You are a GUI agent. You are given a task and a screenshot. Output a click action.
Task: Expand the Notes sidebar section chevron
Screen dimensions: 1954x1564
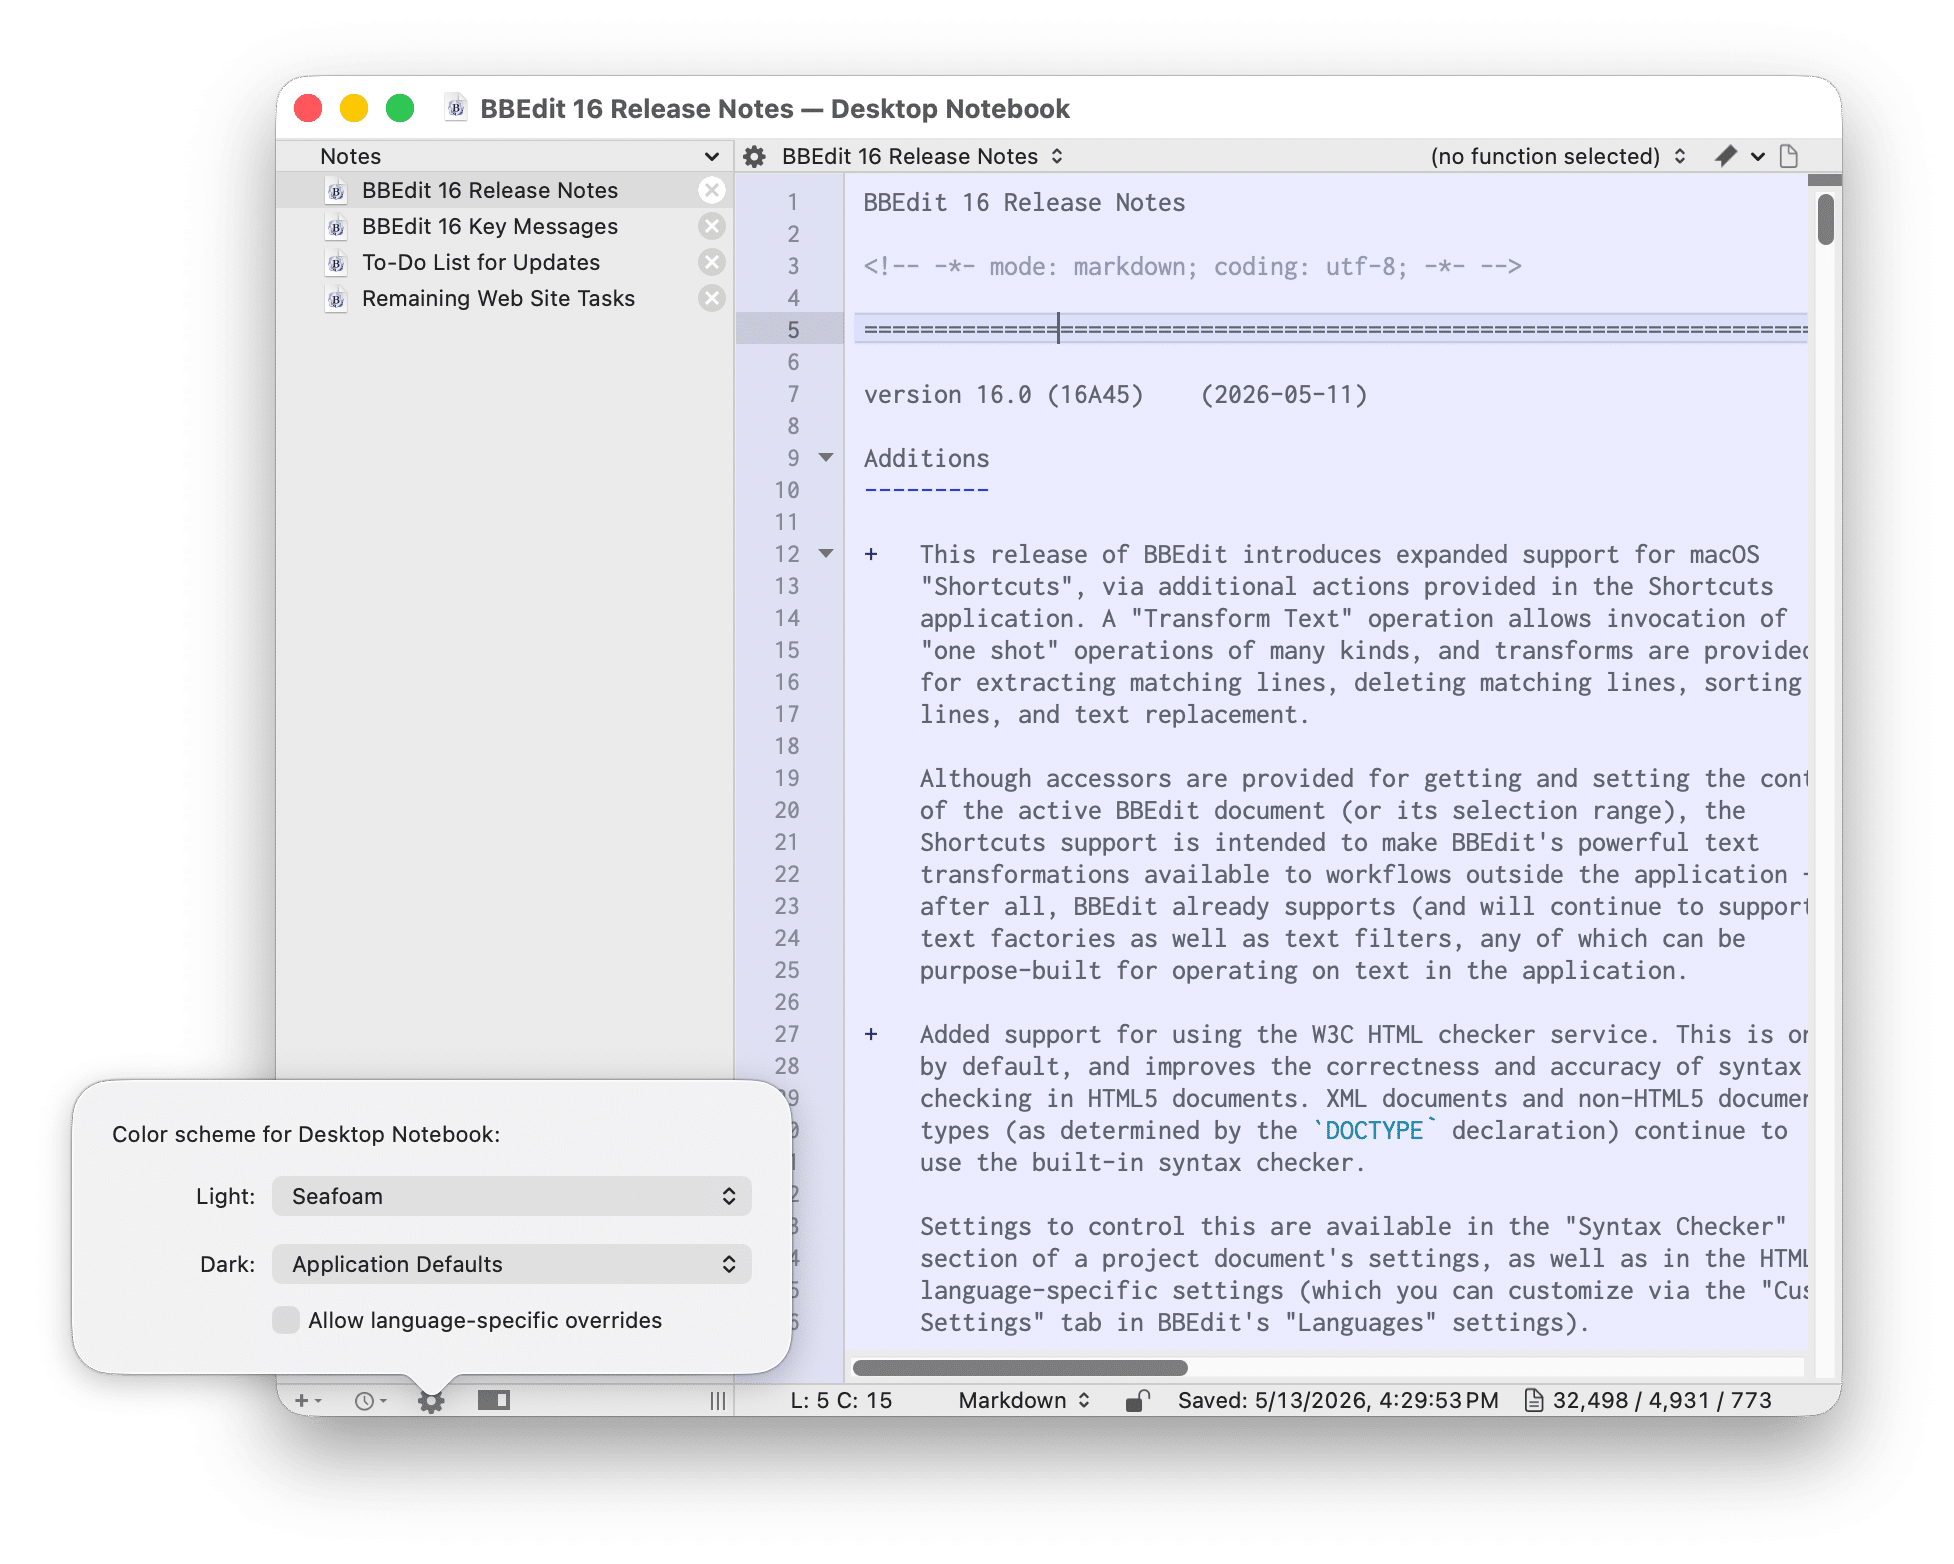coord(711,156)
